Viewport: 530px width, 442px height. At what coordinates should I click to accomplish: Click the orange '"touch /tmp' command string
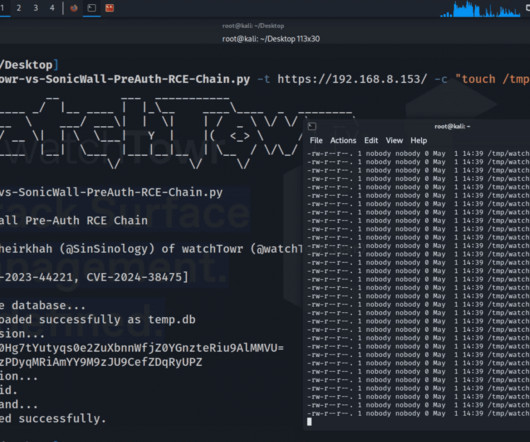(x=492, y=79)
